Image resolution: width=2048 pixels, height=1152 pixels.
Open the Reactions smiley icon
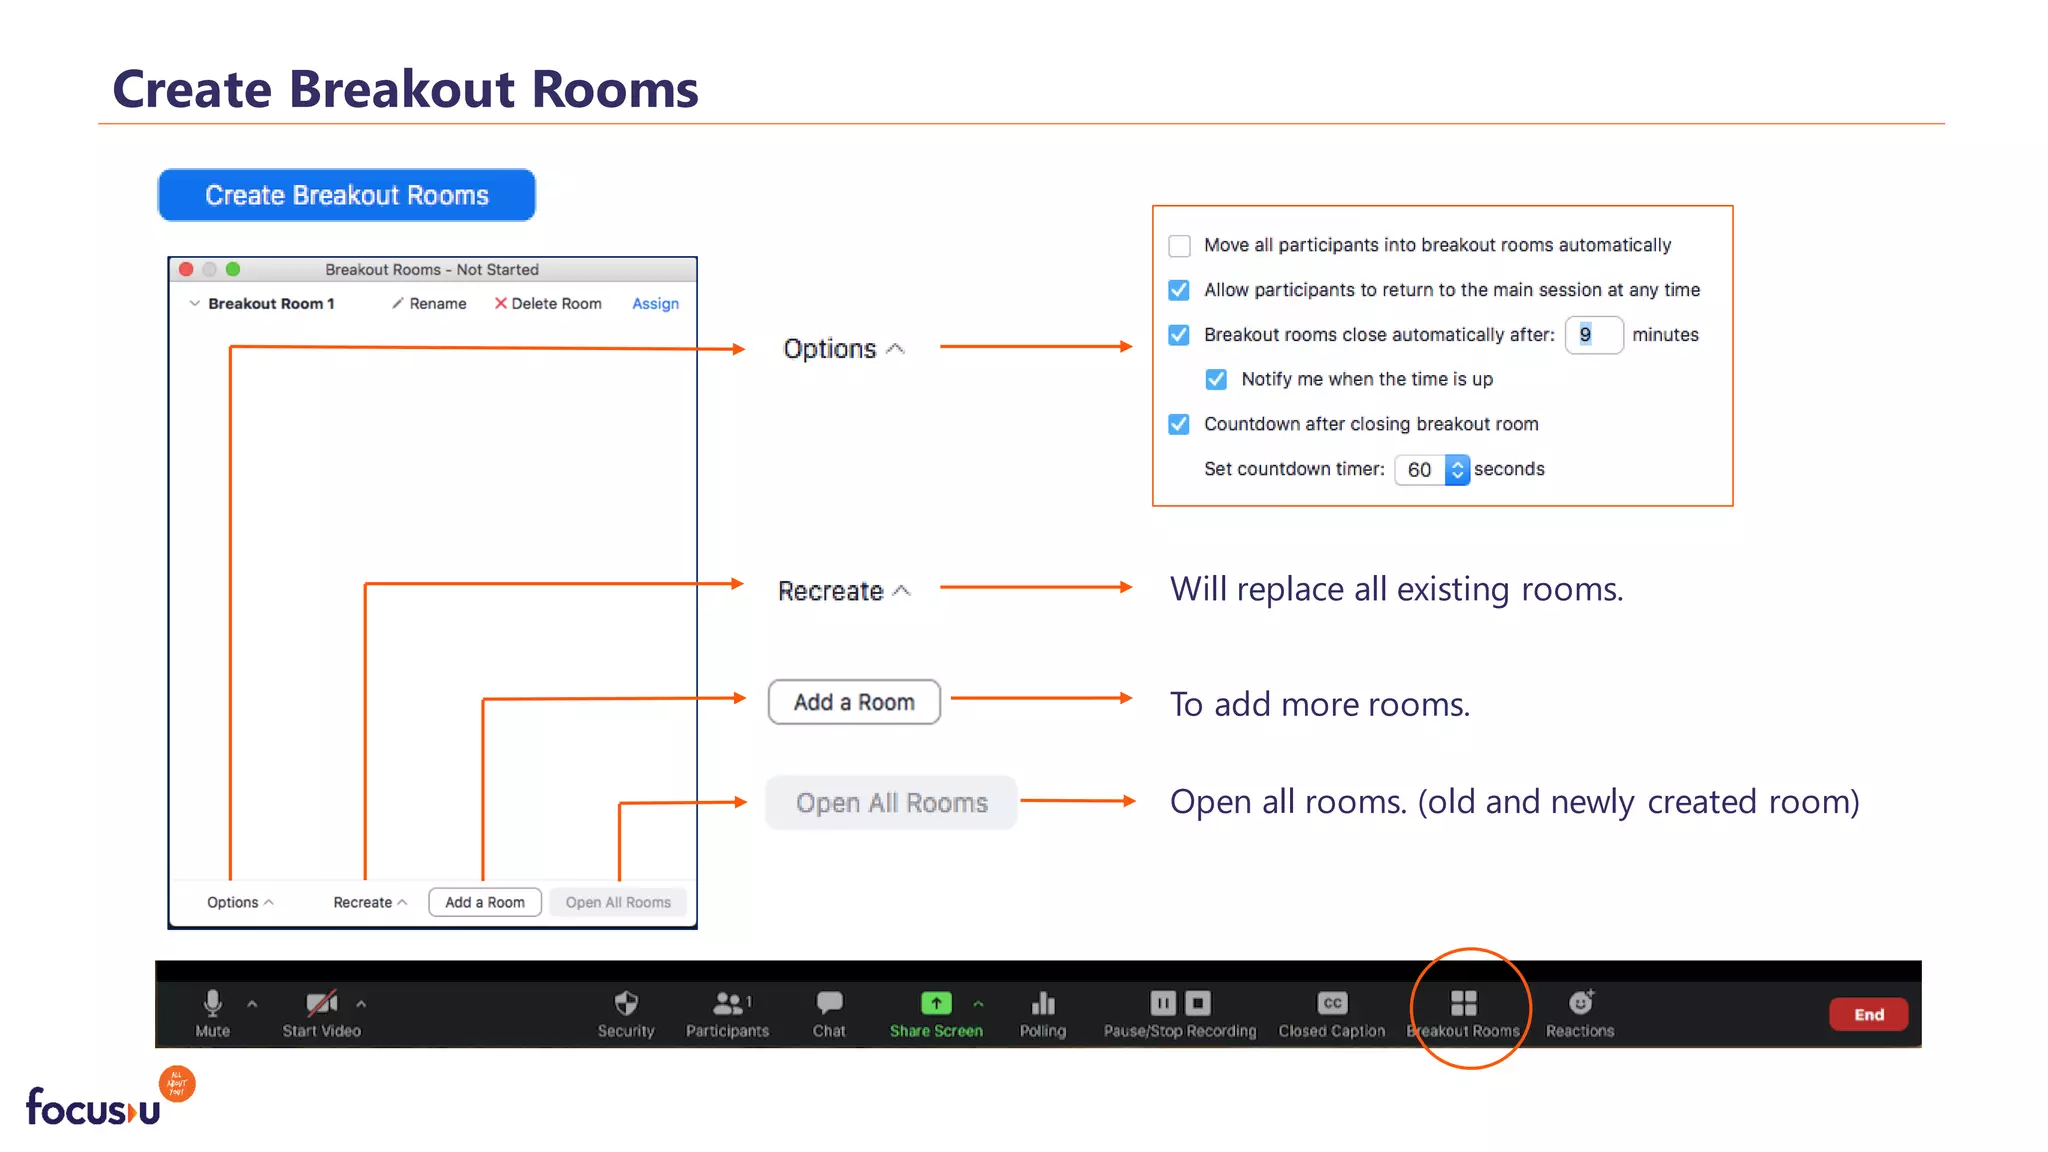click(x=1580, y=1003)
